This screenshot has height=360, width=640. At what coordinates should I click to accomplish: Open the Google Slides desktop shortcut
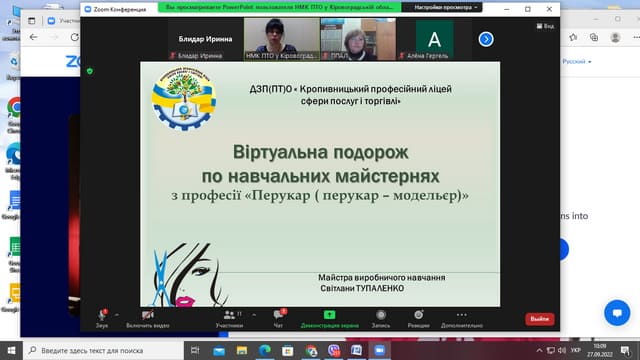(x=13, y=298)
